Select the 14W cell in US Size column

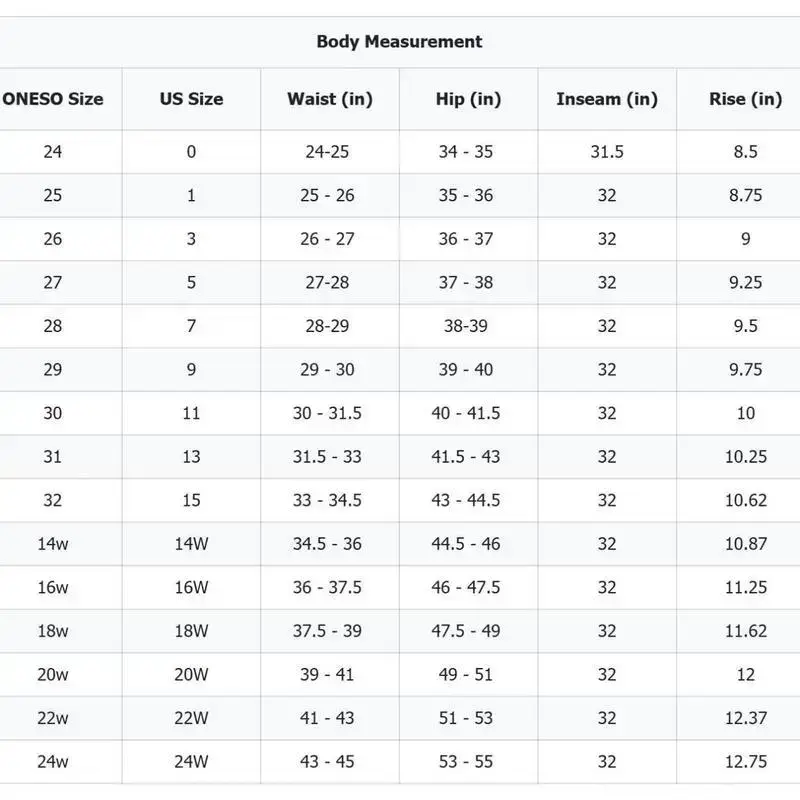pyautogui.click(x=191, y=544)
